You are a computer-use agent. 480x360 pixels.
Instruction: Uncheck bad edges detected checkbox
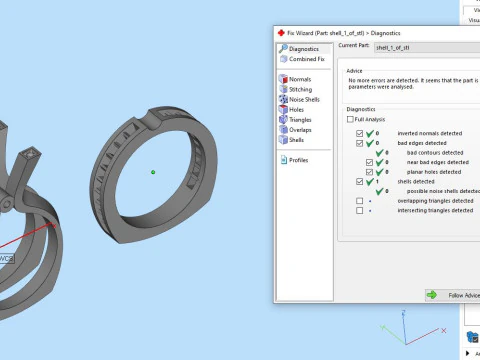point(359,143)
